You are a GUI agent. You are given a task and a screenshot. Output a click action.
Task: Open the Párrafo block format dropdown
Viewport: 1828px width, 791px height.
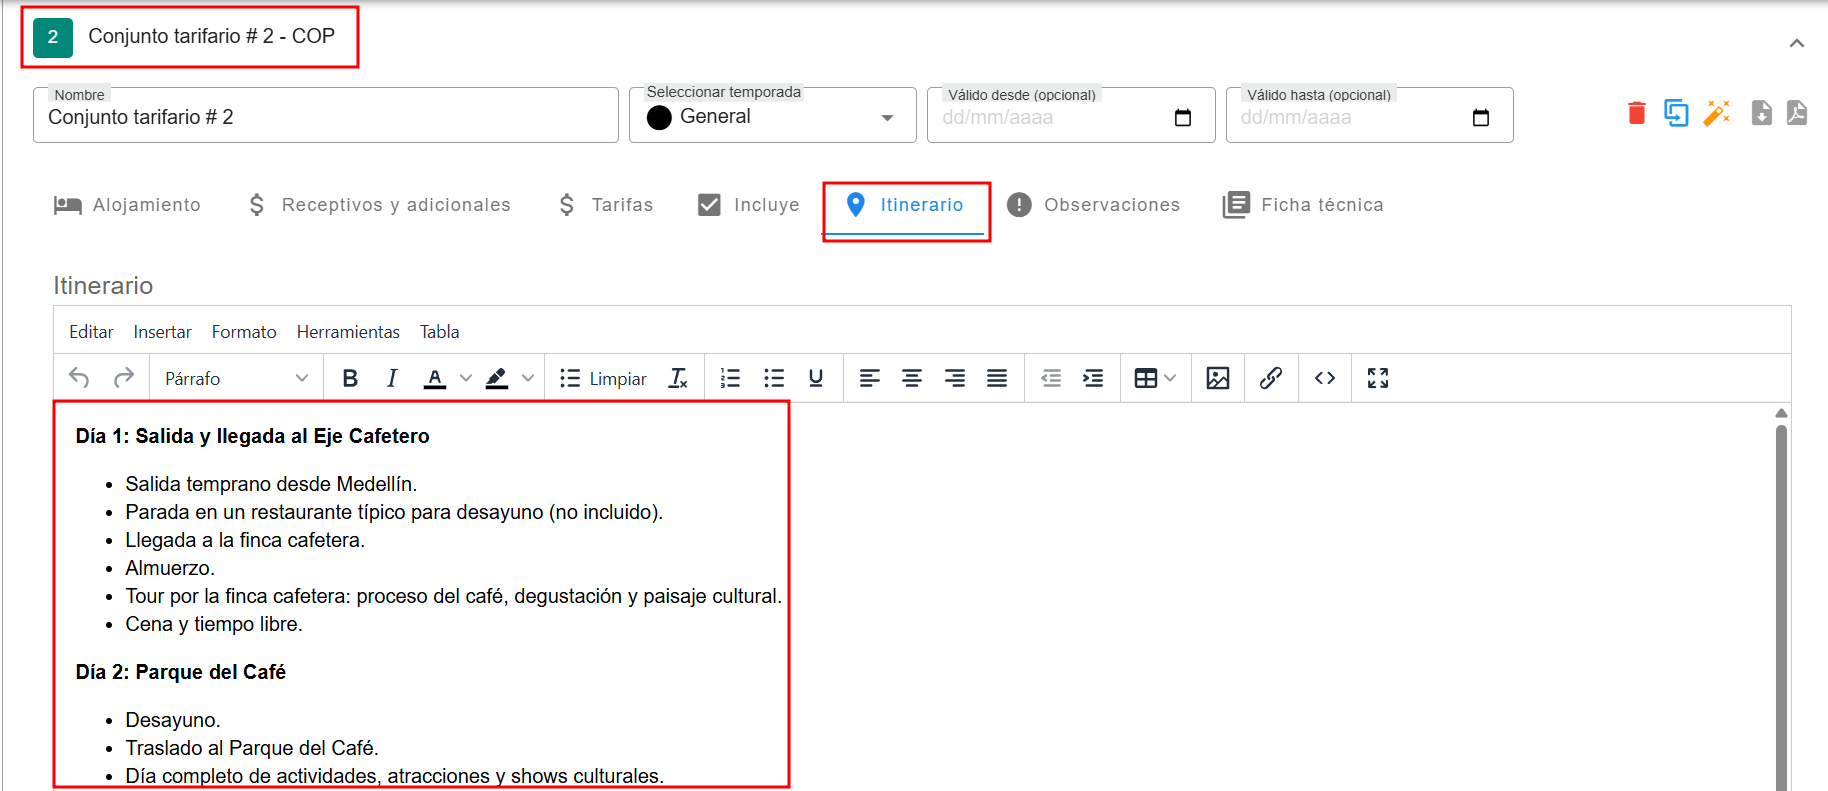click(x=236, y=378)
